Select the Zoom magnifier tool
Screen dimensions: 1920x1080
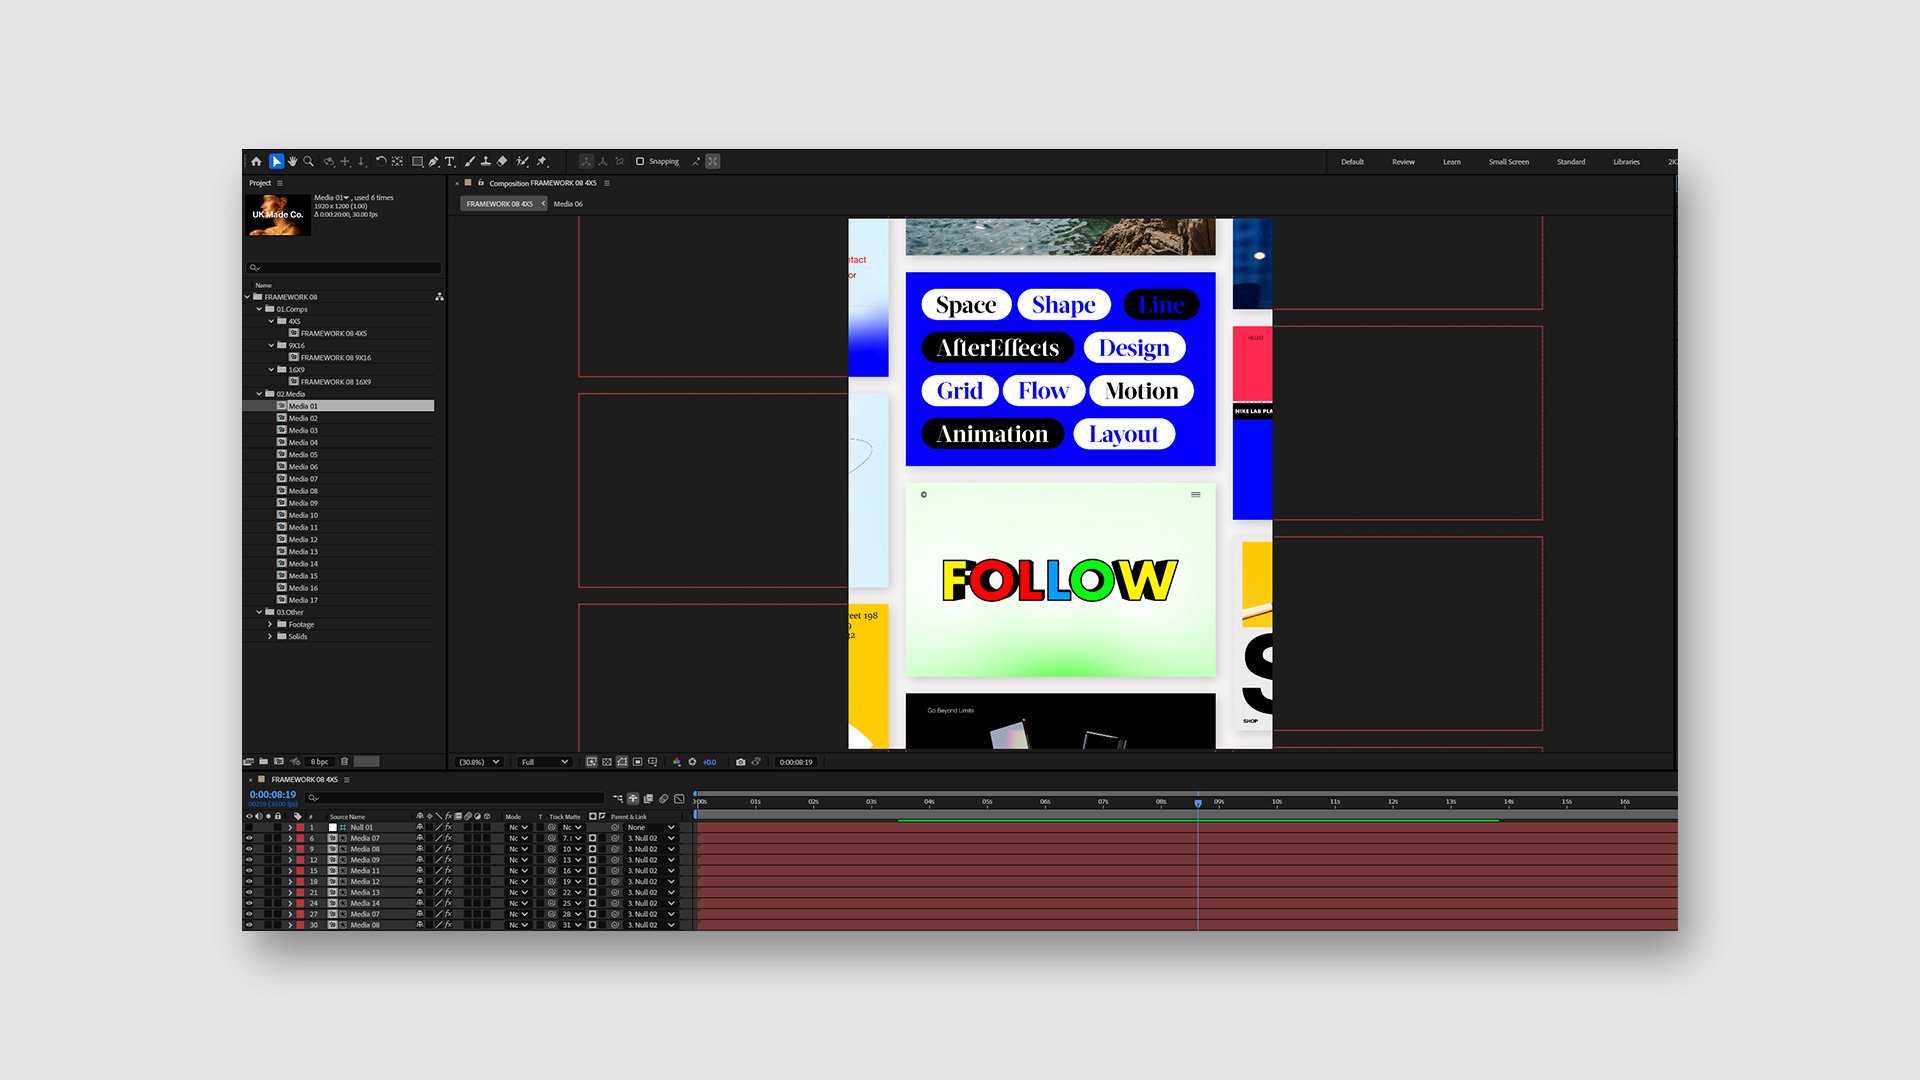308,161
